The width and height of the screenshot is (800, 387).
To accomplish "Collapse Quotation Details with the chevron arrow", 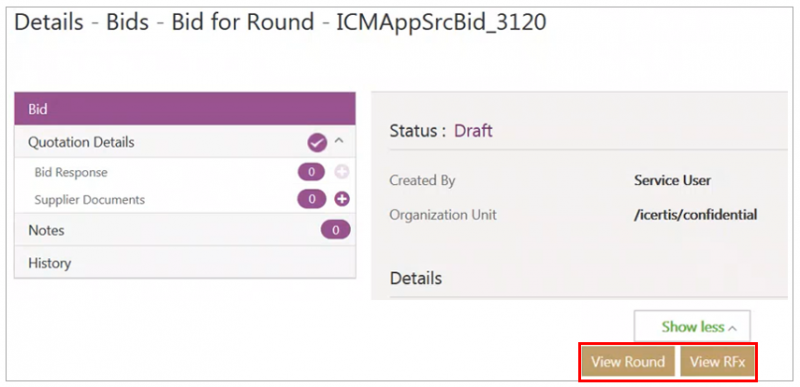I will coord(339,141).
